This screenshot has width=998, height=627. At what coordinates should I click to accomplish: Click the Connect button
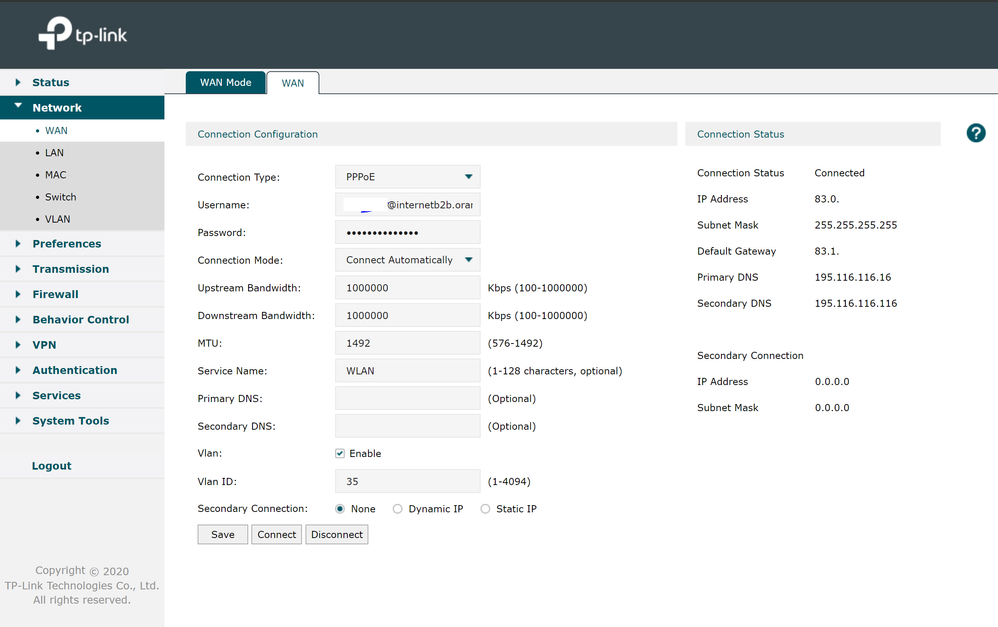pyautogui.click(x=276, y=535)
